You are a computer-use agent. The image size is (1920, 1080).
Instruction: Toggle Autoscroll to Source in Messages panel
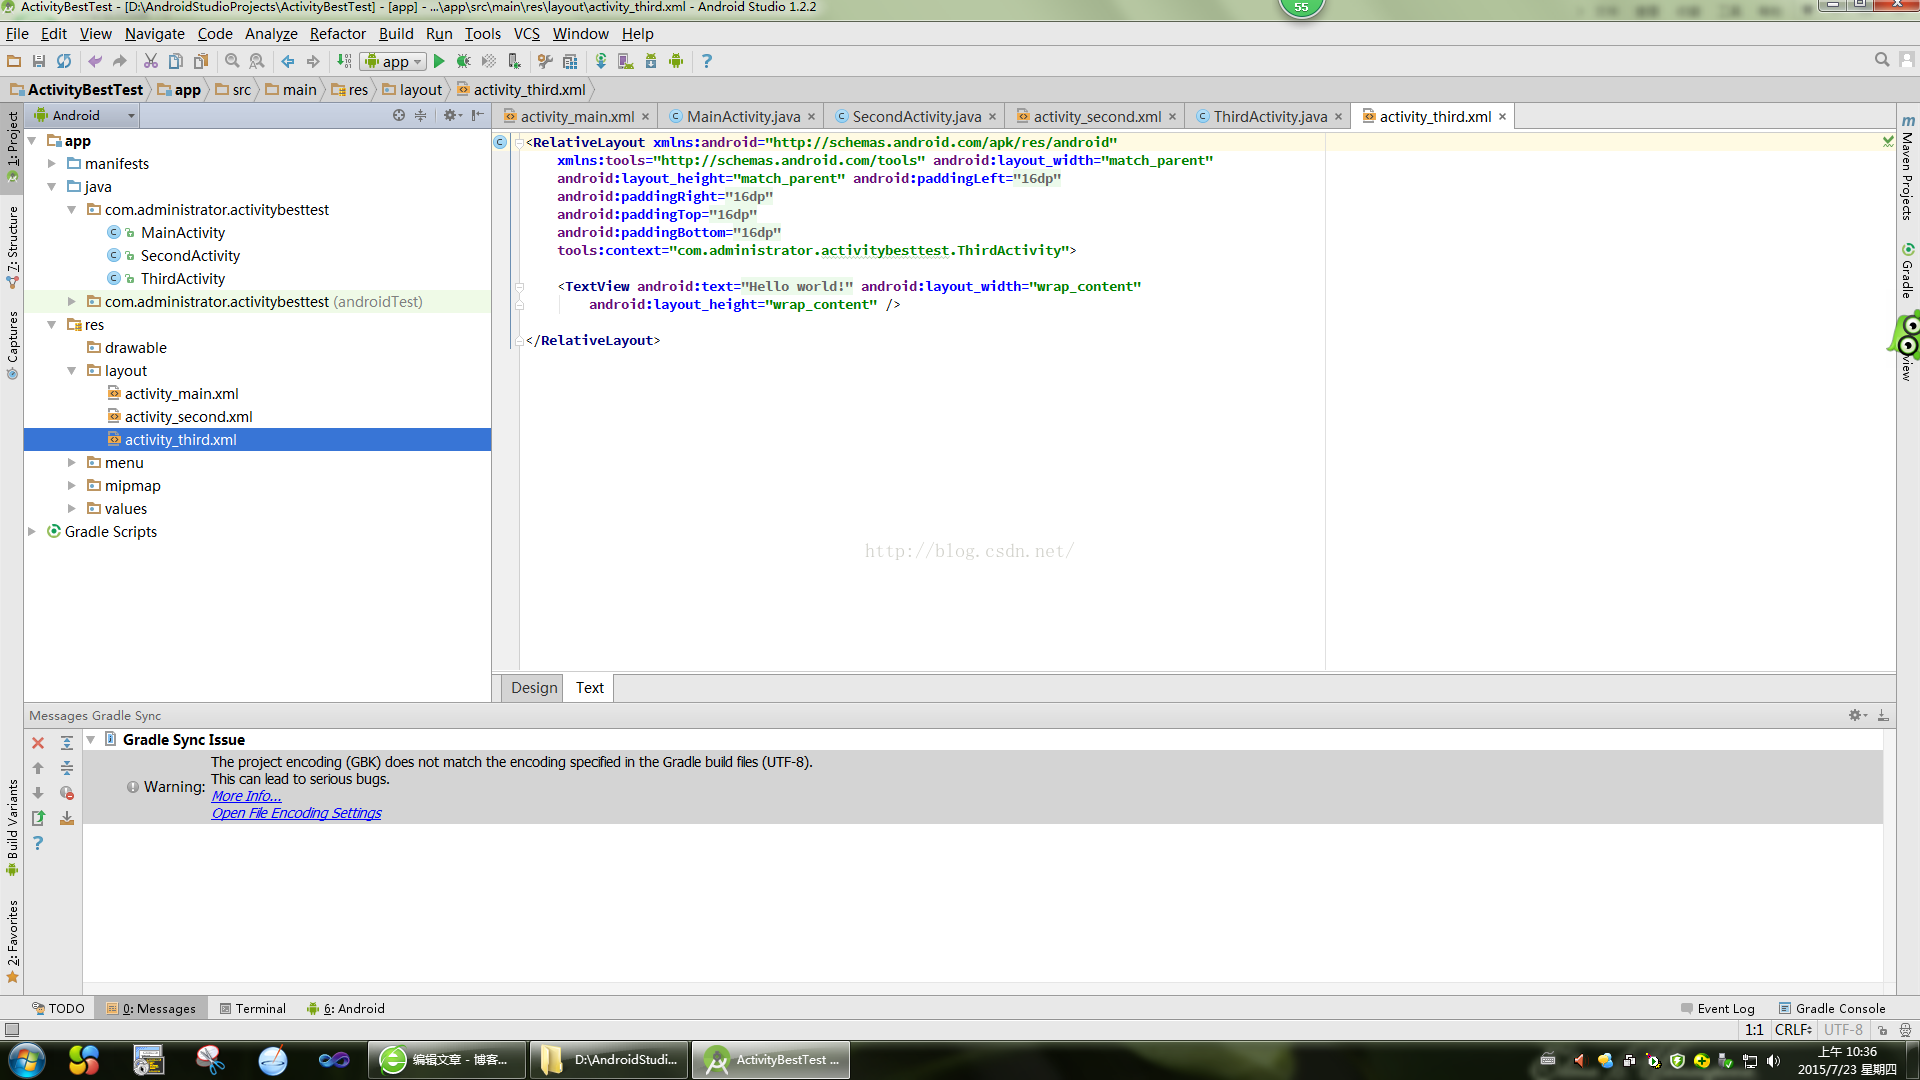67,818
